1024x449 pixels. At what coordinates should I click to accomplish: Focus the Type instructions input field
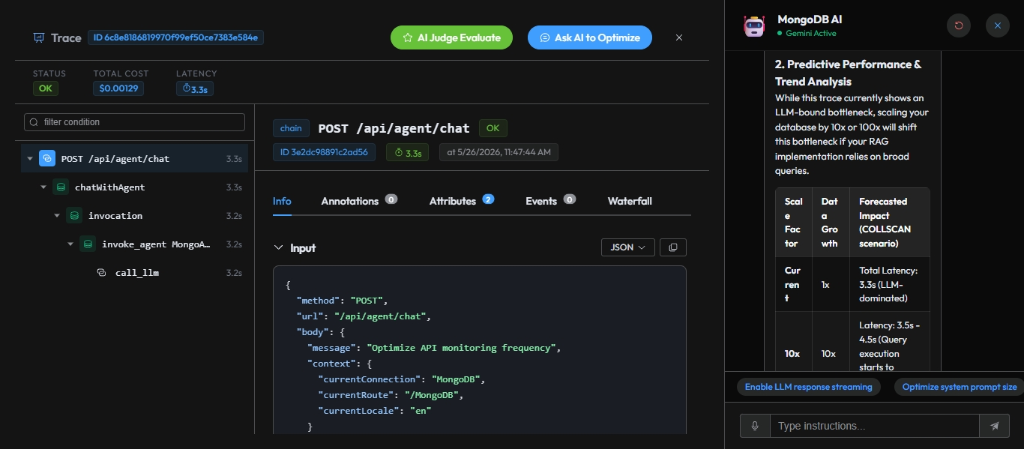(875, 426)
